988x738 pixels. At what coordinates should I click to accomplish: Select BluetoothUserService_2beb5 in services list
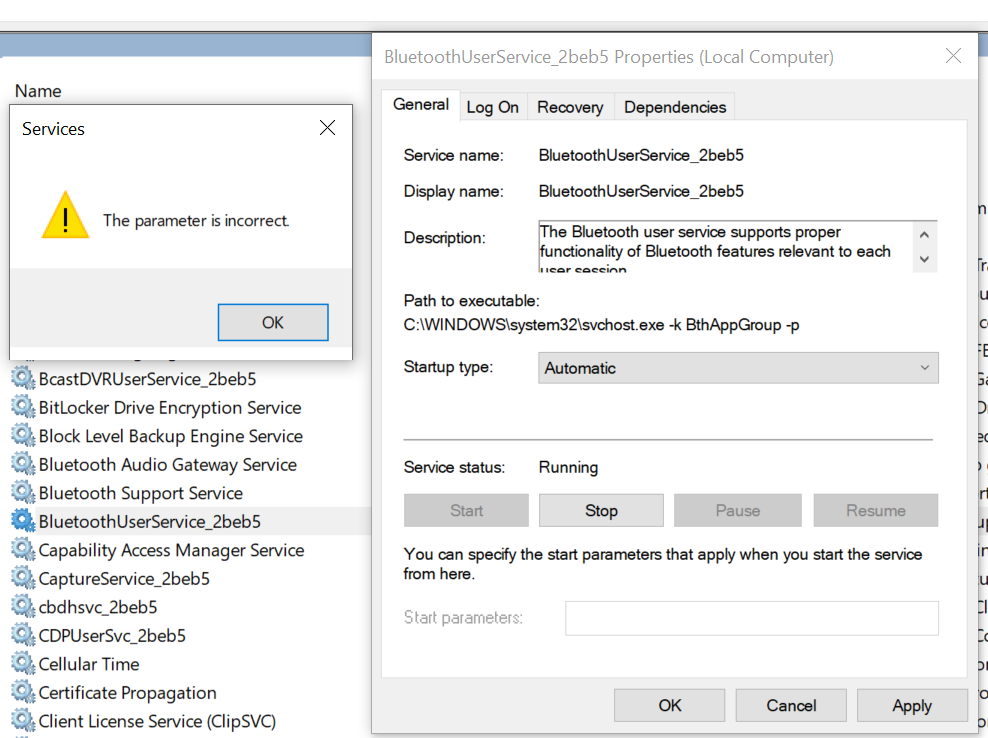click(149, 521)
